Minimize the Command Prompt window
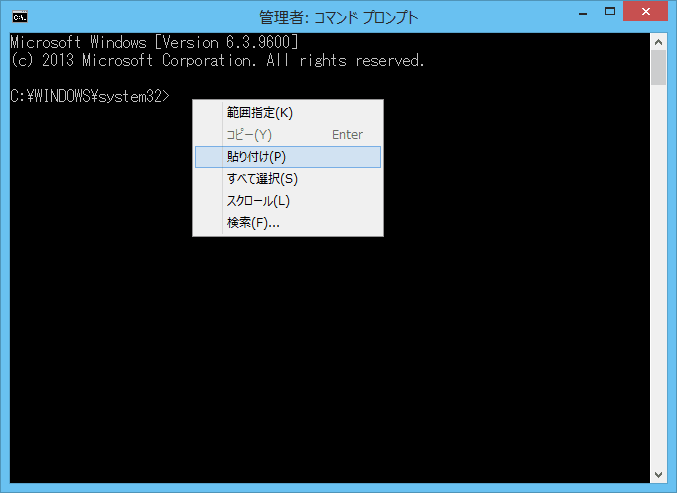The image size is (677, 493). point(583,13)
